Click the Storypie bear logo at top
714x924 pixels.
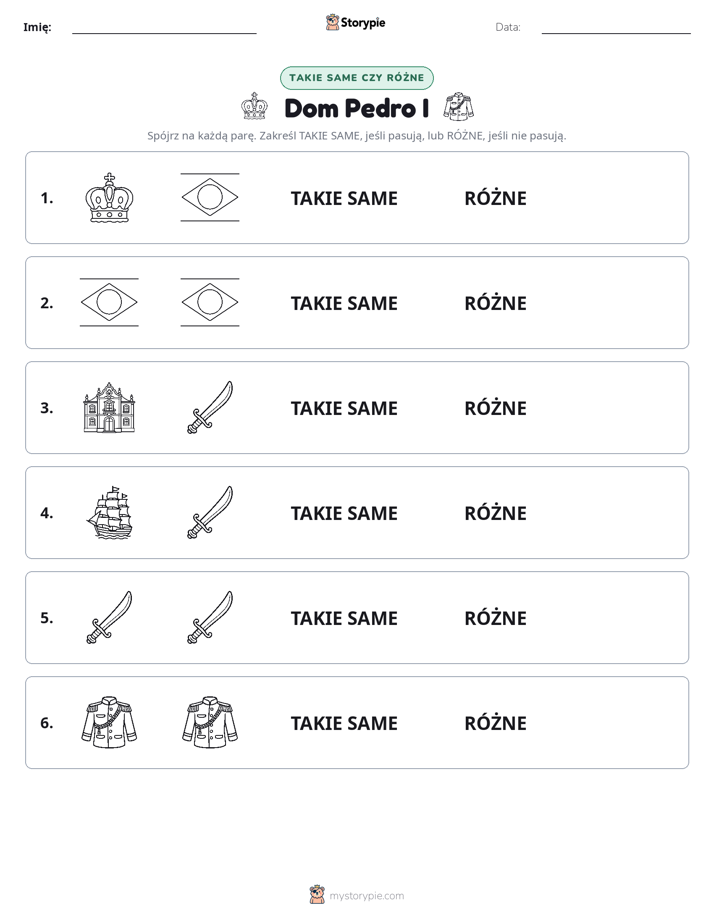pyautogui.click(x=332, y=22)
